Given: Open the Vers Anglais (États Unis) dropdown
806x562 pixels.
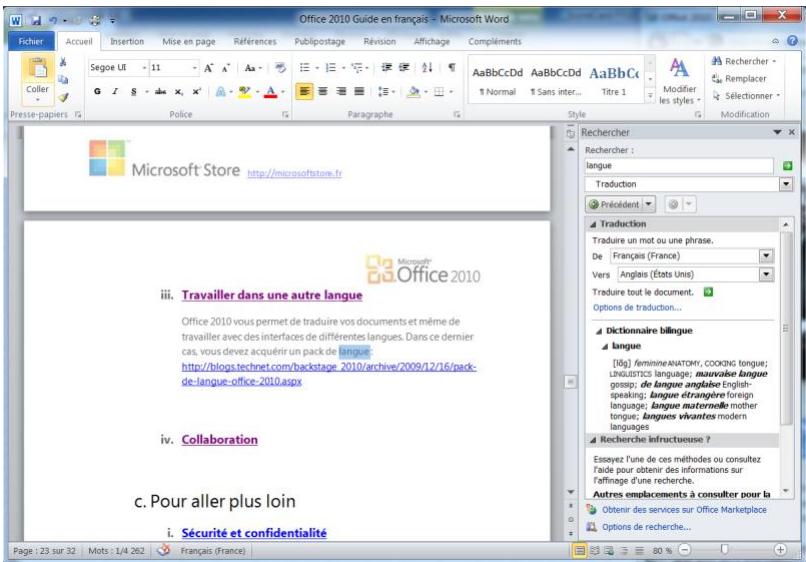Looking at the screenshot, I should (x=766, y=275).
